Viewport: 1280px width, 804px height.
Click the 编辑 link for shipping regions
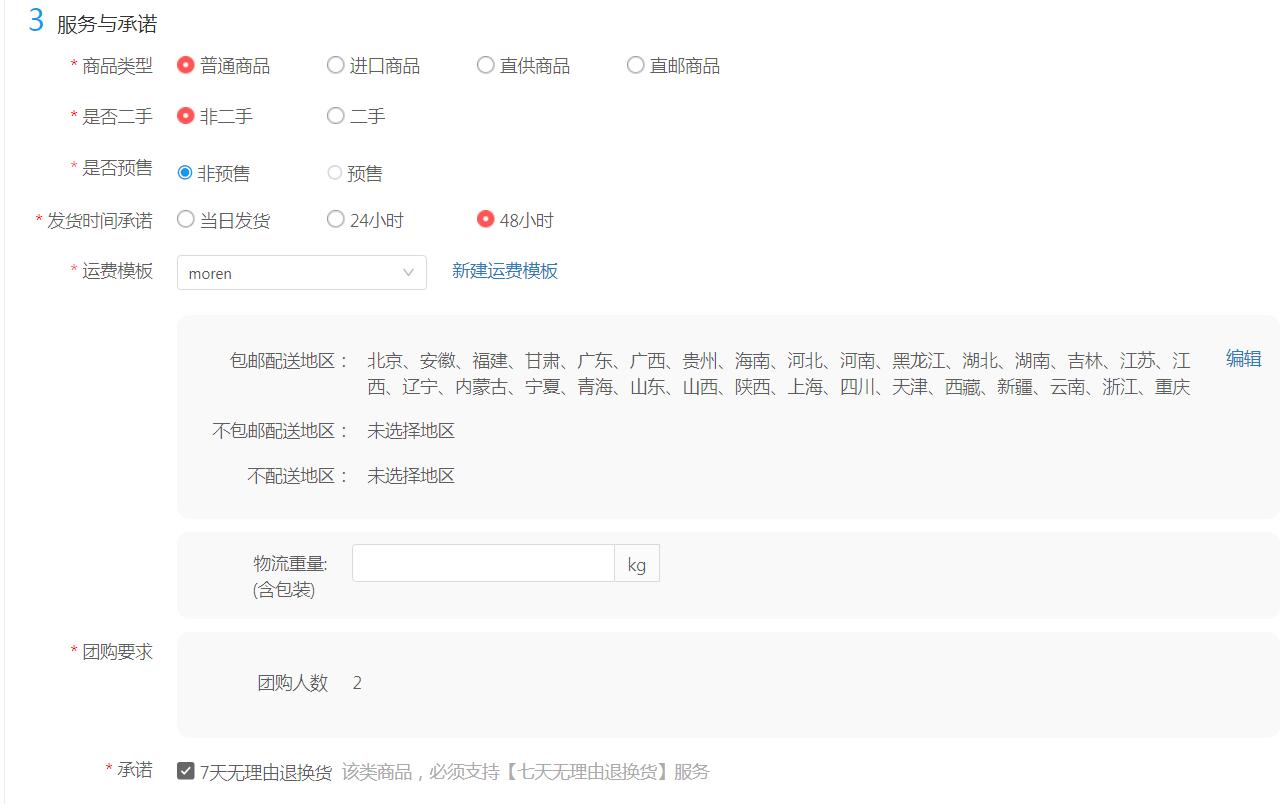1242,358
